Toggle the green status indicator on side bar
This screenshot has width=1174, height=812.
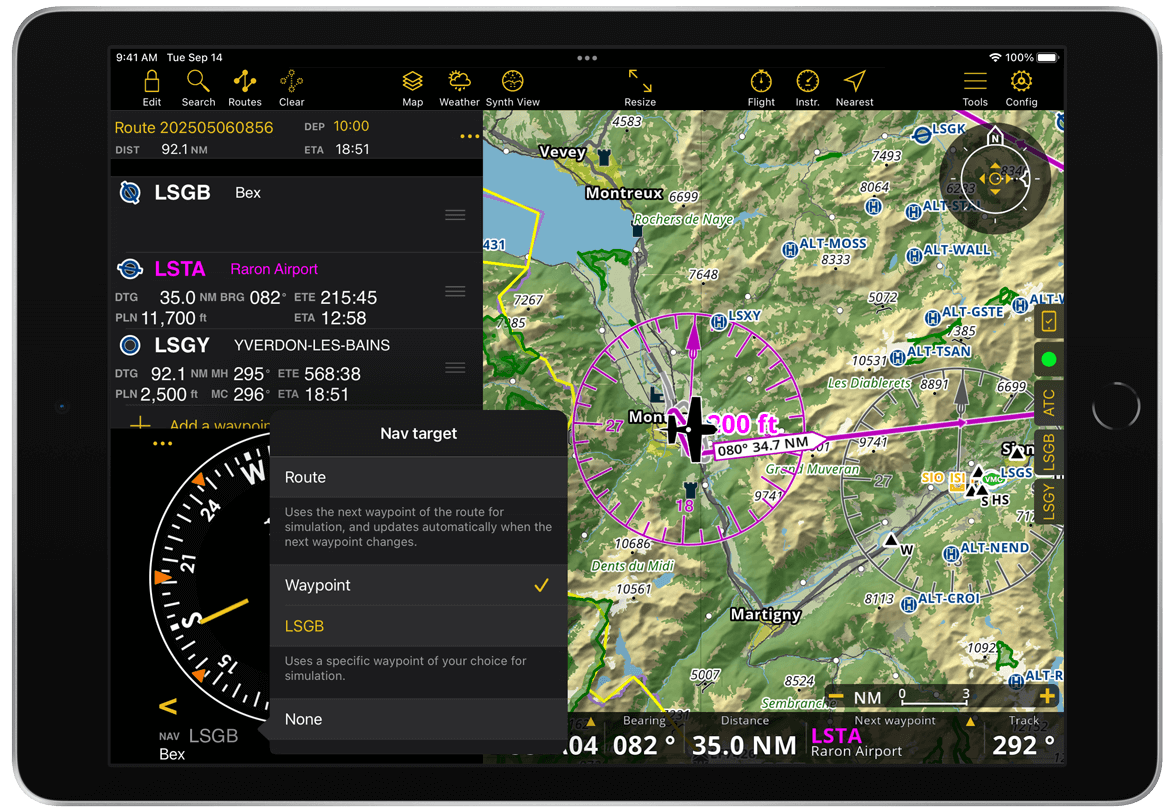click(1049, 359)
